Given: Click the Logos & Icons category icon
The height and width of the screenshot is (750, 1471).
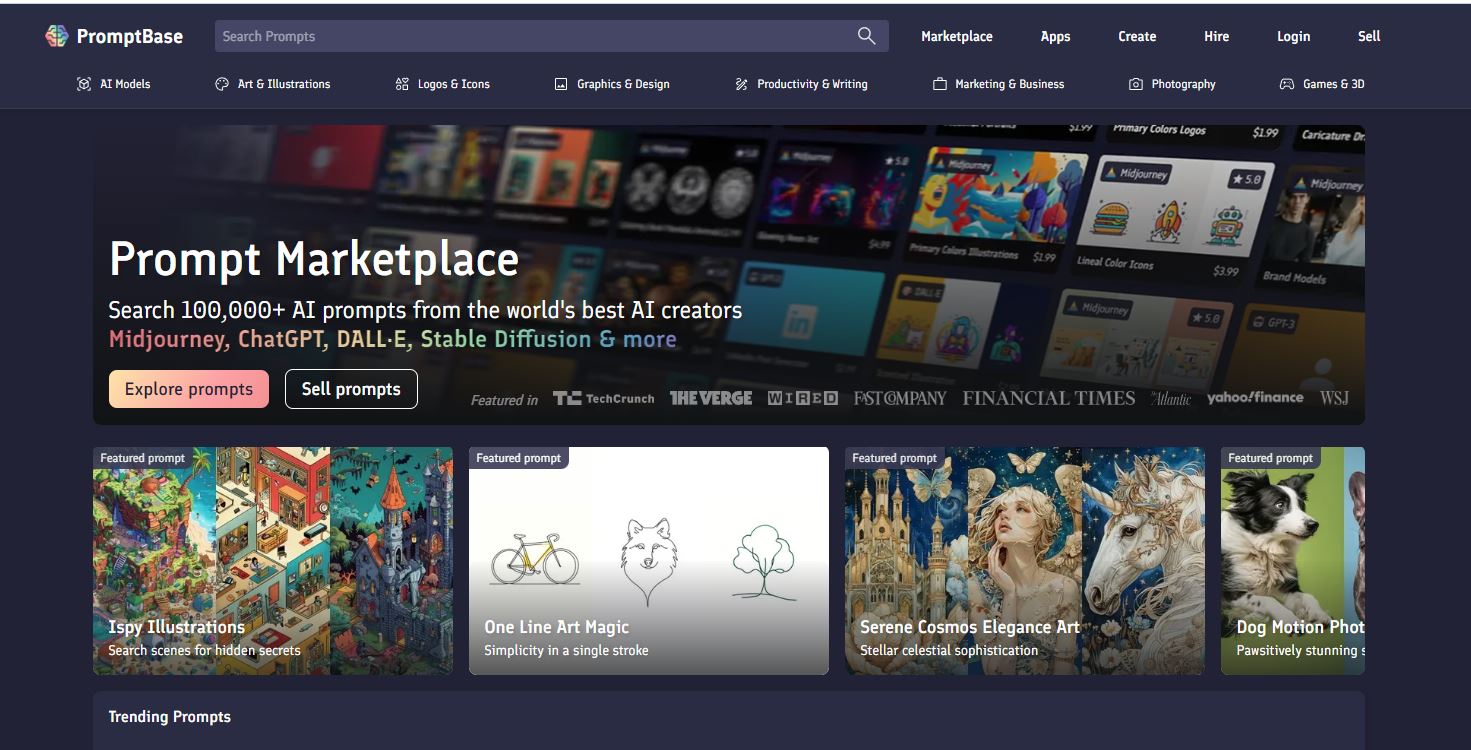Looking at the screenshot, I should [x=402, y=84].
